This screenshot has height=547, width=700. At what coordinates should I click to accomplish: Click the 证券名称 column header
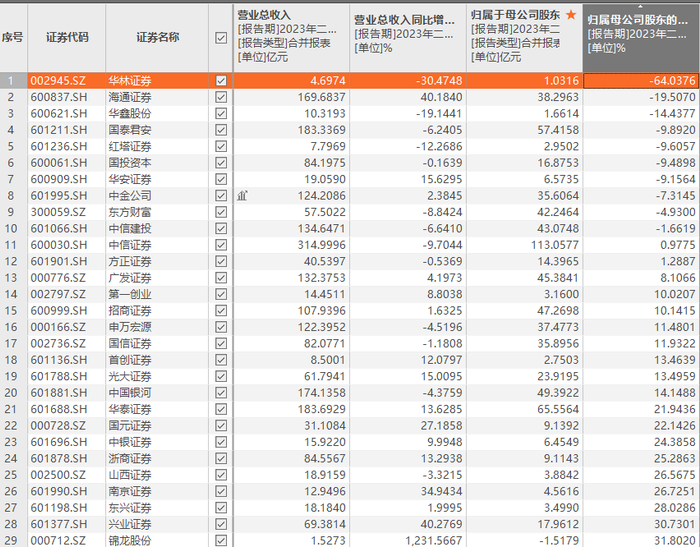(x=157, y=38)
